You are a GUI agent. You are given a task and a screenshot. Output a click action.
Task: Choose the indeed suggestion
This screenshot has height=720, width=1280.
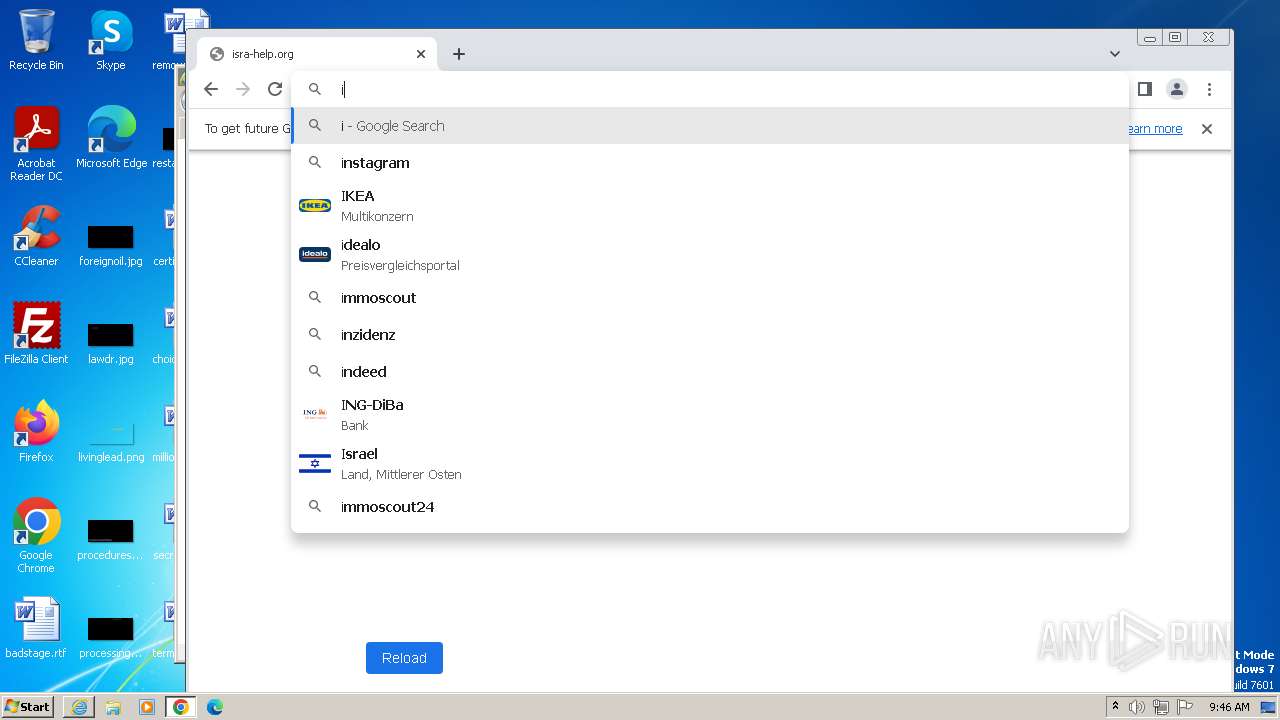710,372
